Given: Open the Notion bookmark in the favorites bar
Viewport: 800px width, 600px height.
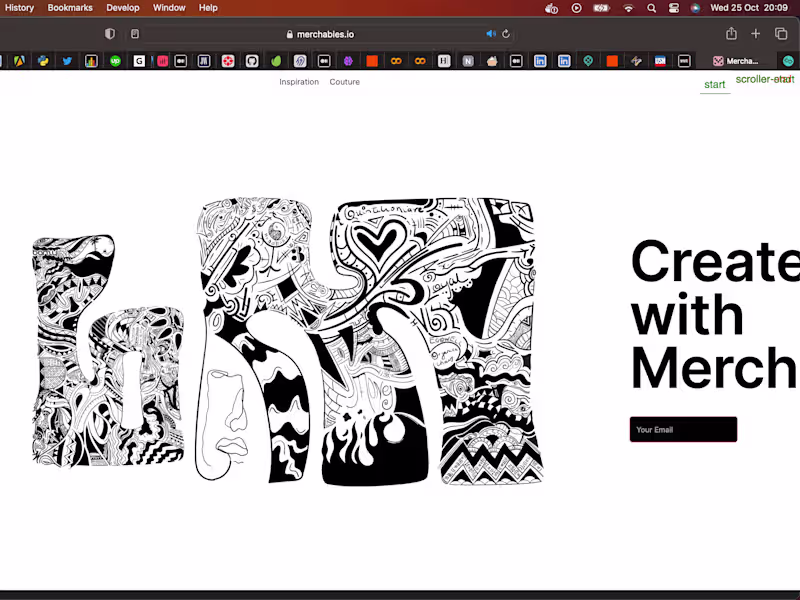Looking at the screenshot, I should coord(467,60).
